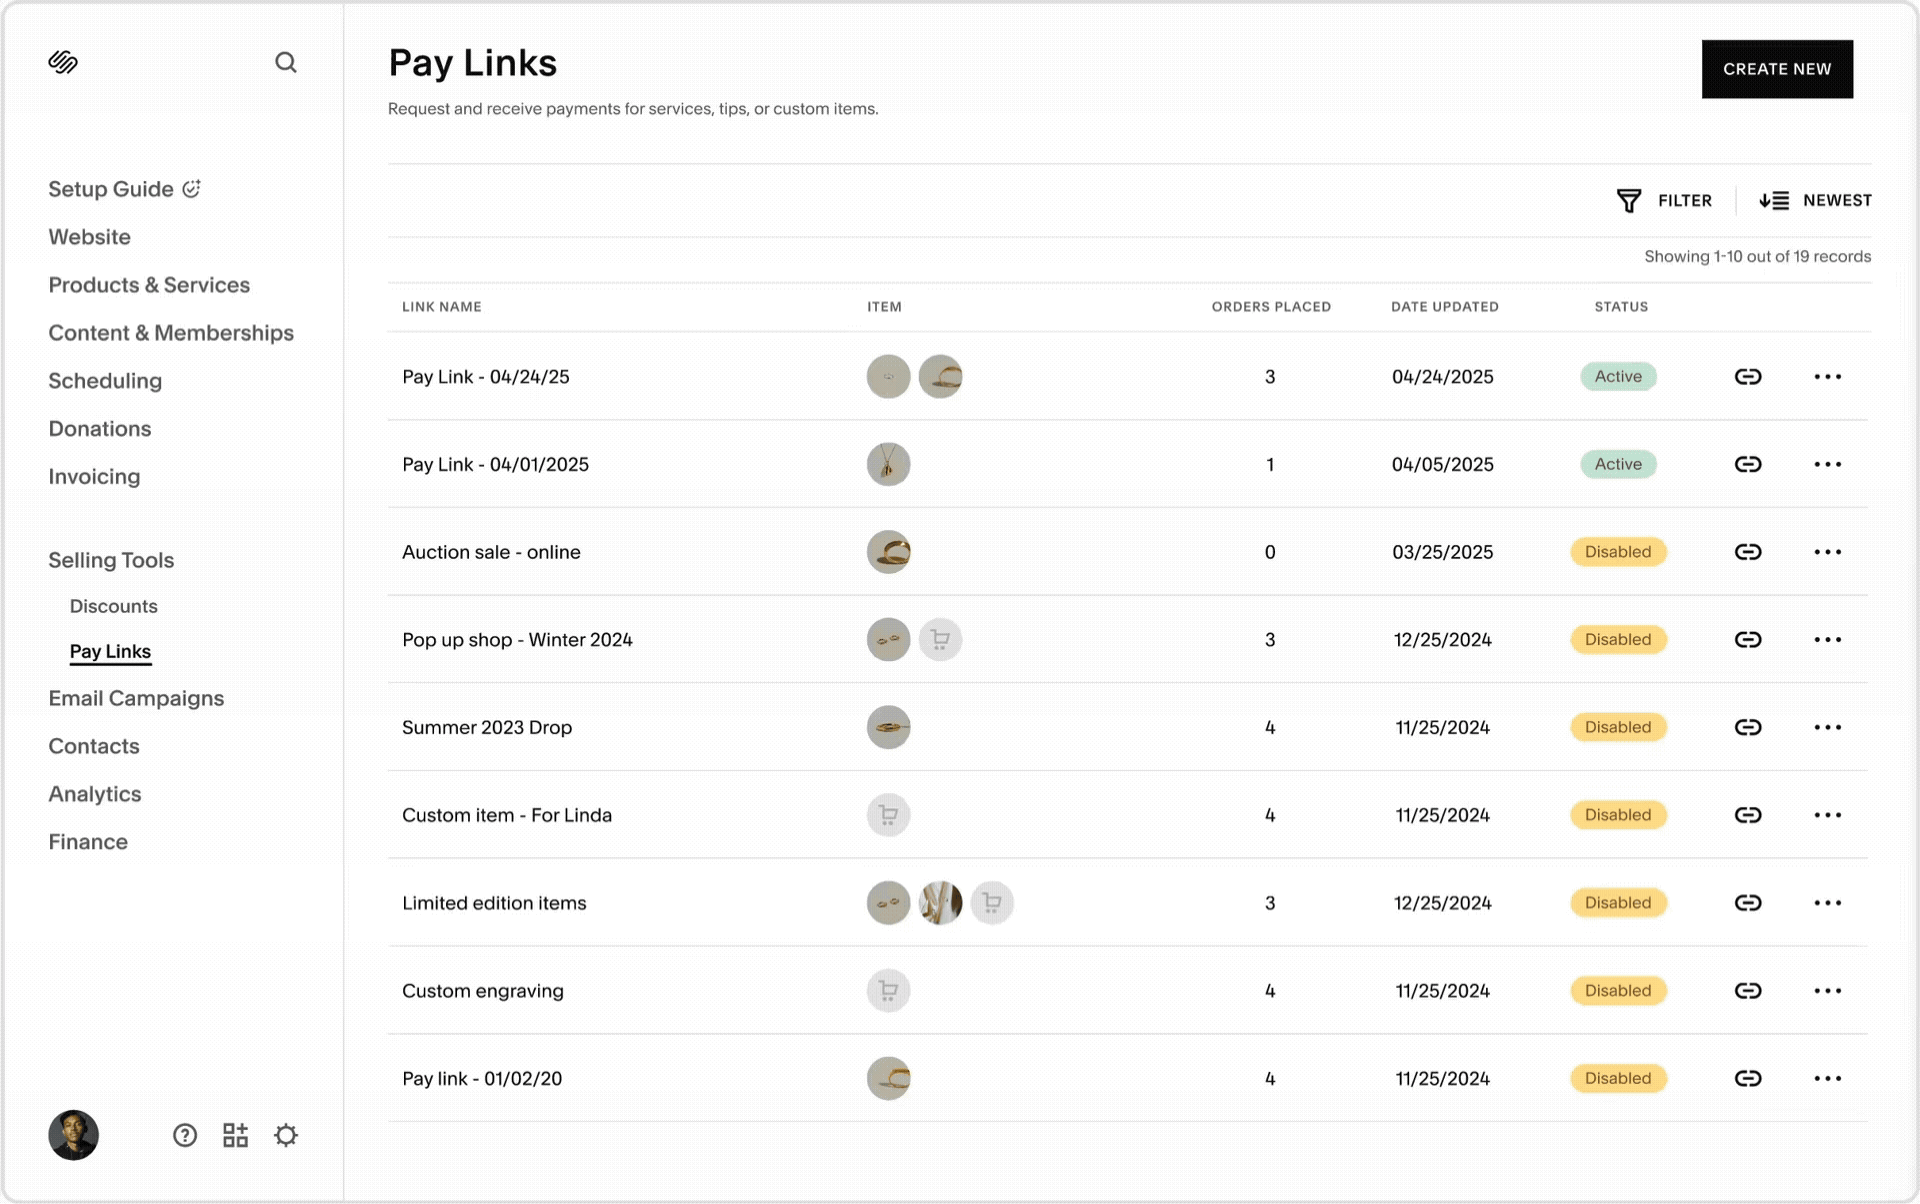Go to Discounts under Selling Tools
The height and width of the screenshot is (1204, 1920).
coord(113,606)
